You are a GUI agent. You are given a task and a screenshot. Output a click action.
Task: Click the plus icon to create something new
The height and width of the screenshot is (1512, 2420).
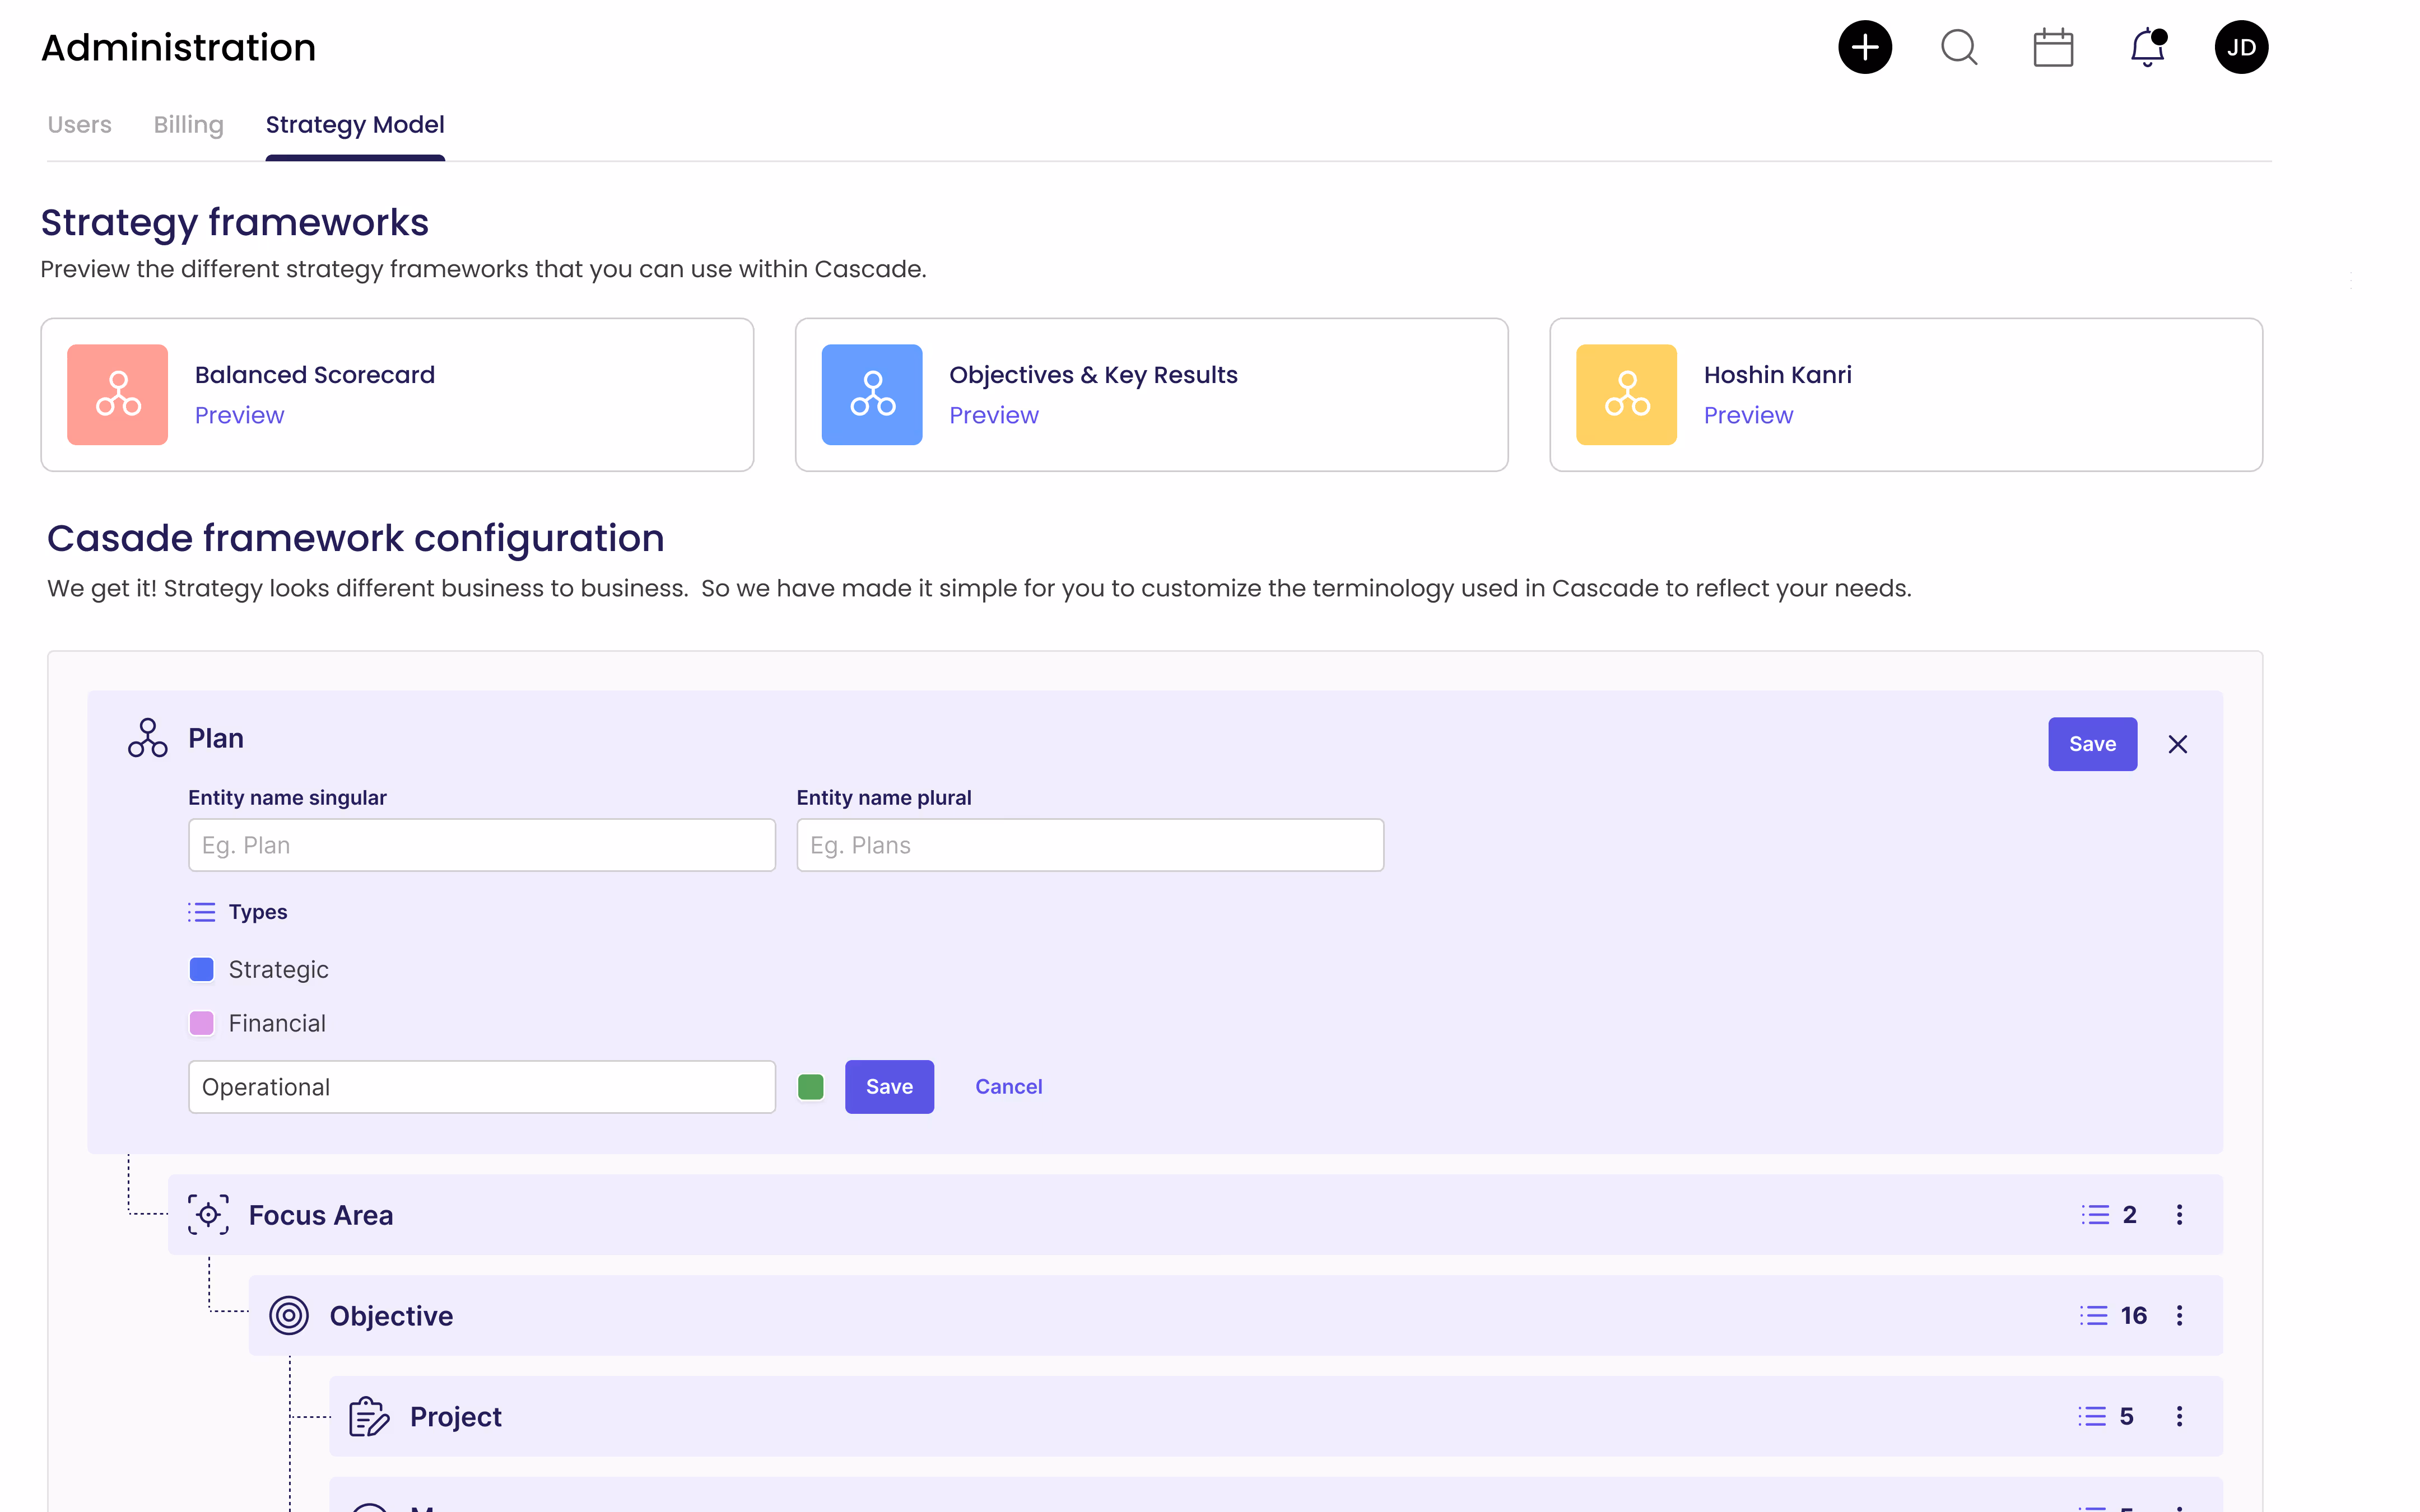click(1865, 46)
